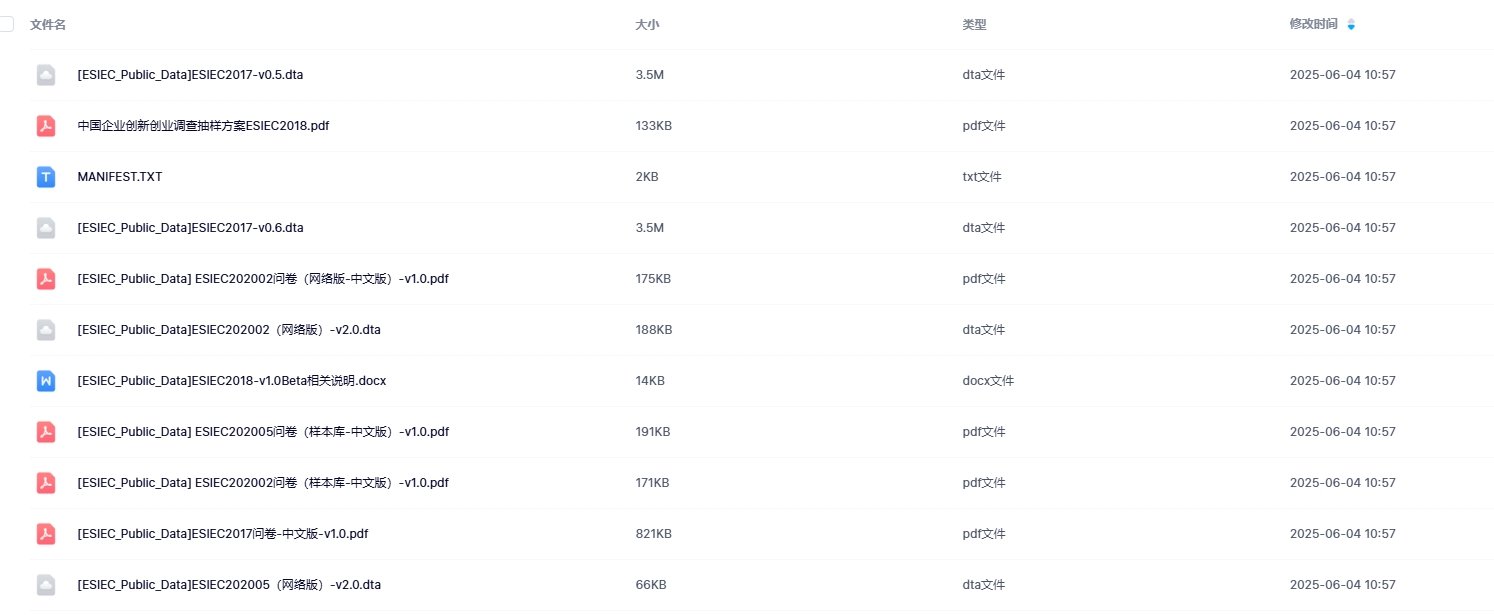Click the Word icon for ESIEC2018-v1.0Beta docx
Image resolution: width=1494 pixels, height=615 pixels.
(x=46, y=381)
